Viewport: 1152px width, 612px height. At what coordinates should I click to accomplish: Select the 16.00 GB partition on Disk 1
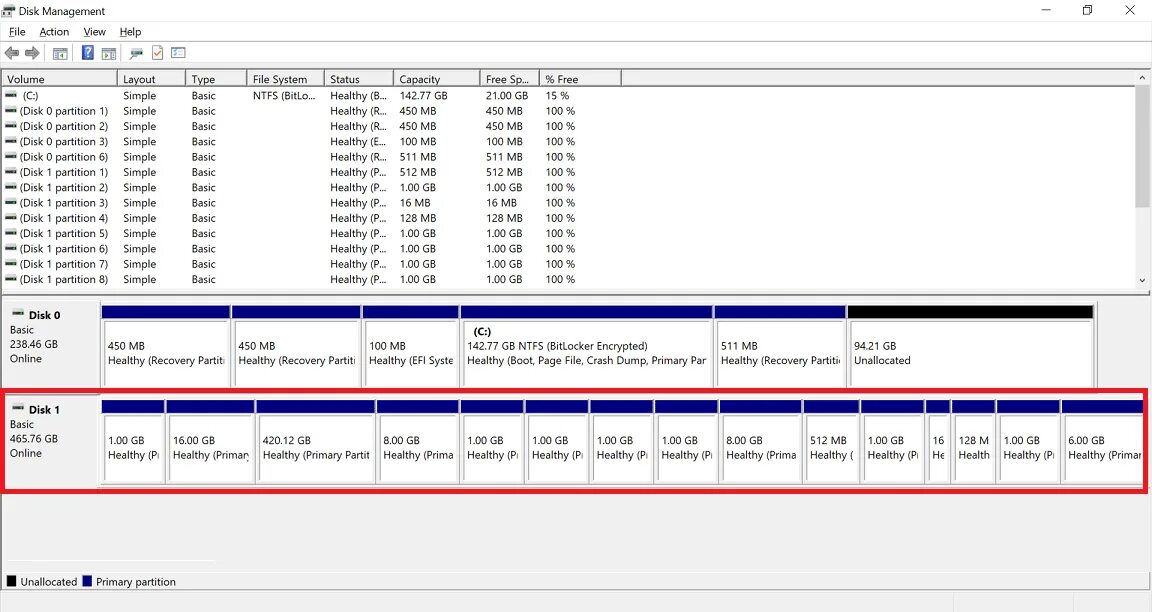(x=210, y=441)
